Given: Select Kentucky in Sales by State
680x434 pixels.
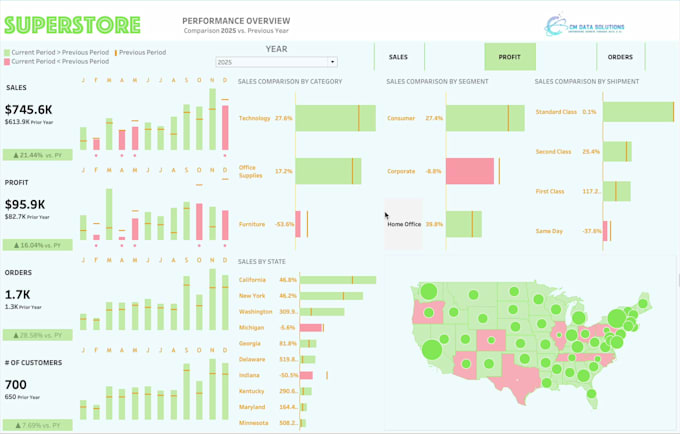Looking at the screenshot, I should (251, 391).
